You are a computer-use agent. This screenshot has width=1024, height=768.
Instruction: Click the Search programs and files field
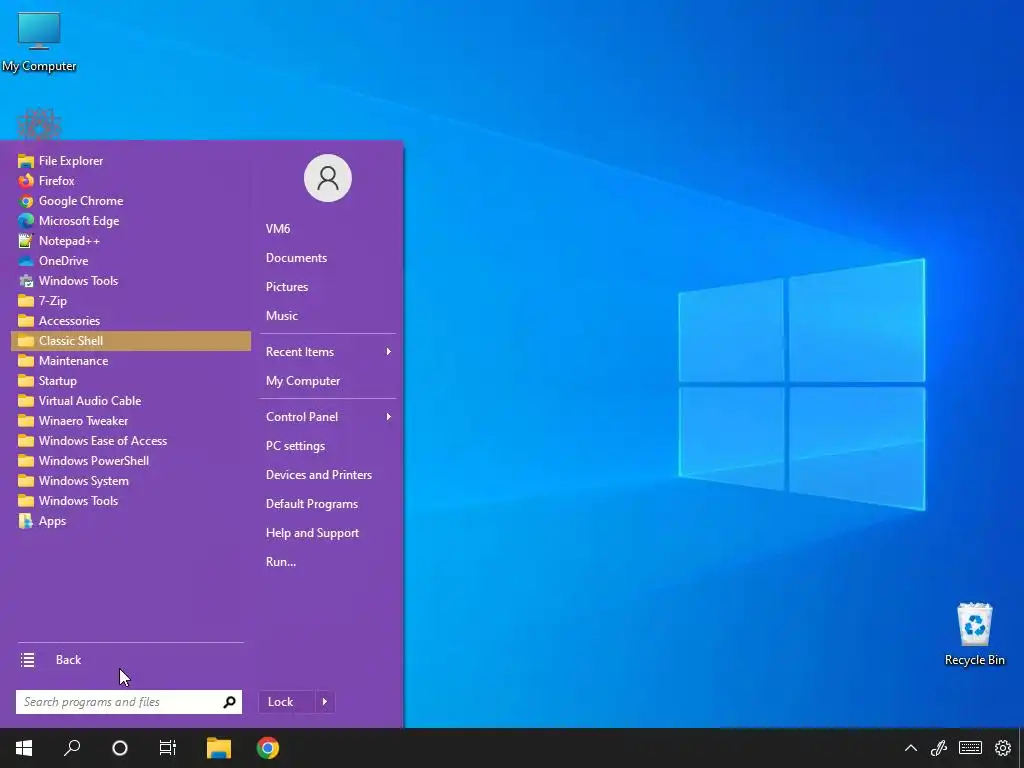pyautogui.click(x=129, y=702)
